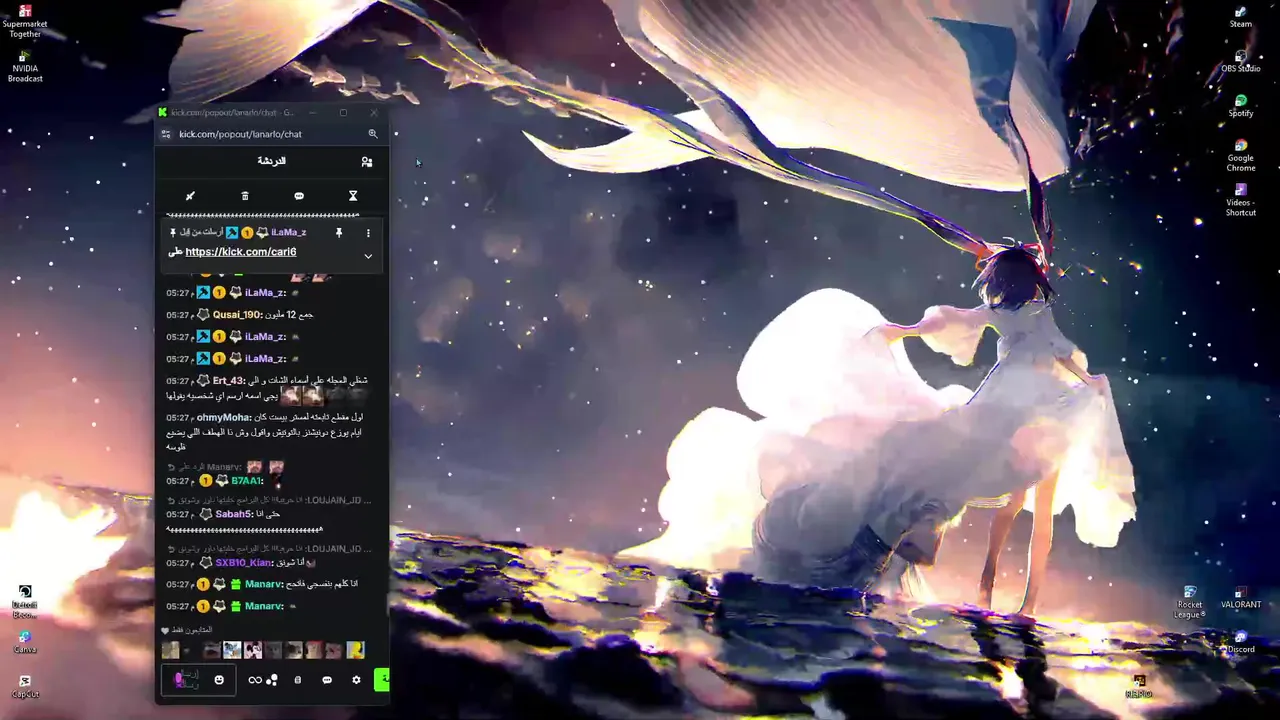Click the browser zoom magnifier icon
The image size is (1280, 720).
[x=373, y=134]
